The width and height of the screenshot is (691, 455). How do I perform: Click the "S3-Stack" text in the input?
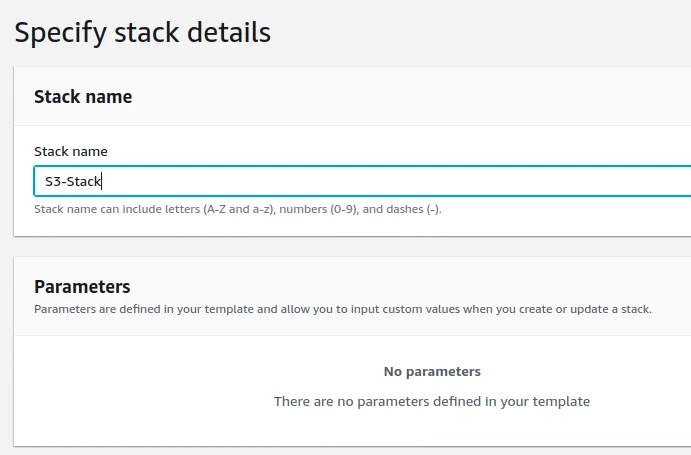click(73, 182)
